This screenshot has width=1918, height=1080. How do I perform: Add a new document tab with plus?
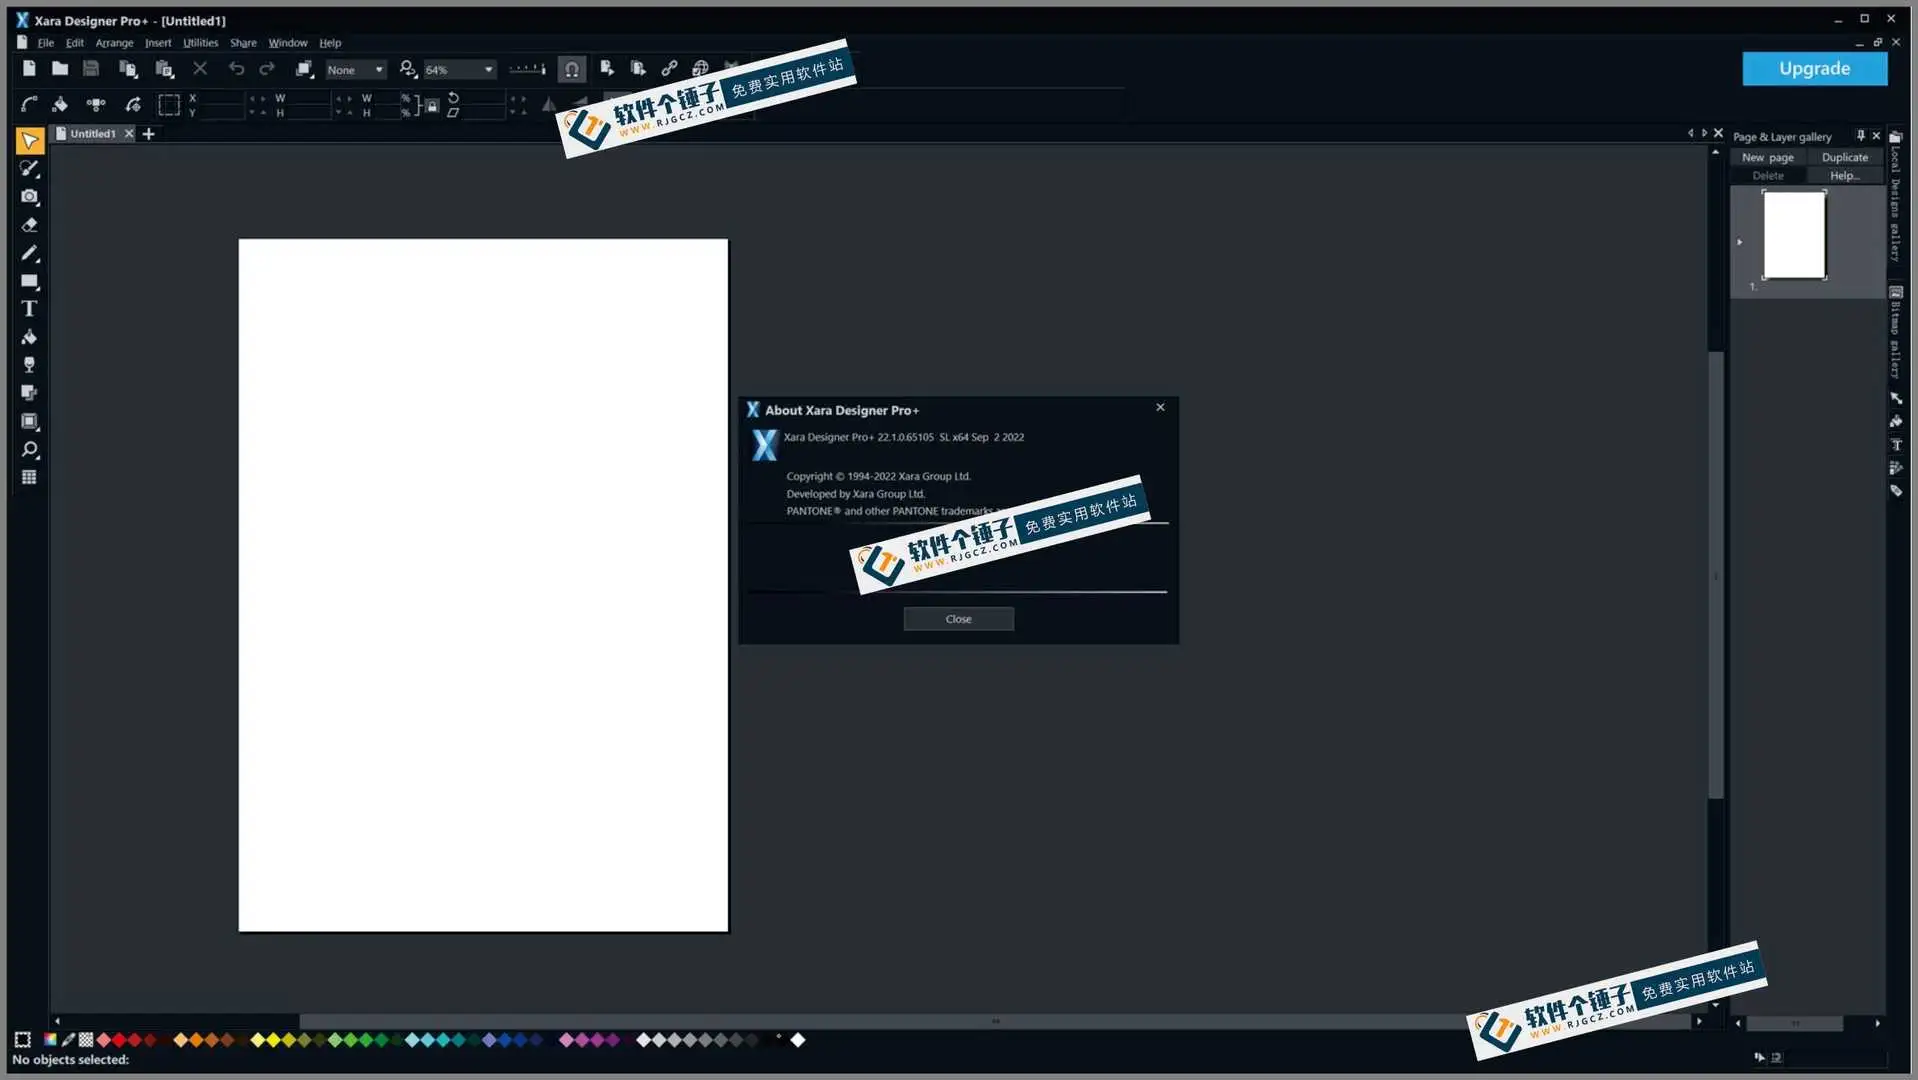[x=148, y=133]
